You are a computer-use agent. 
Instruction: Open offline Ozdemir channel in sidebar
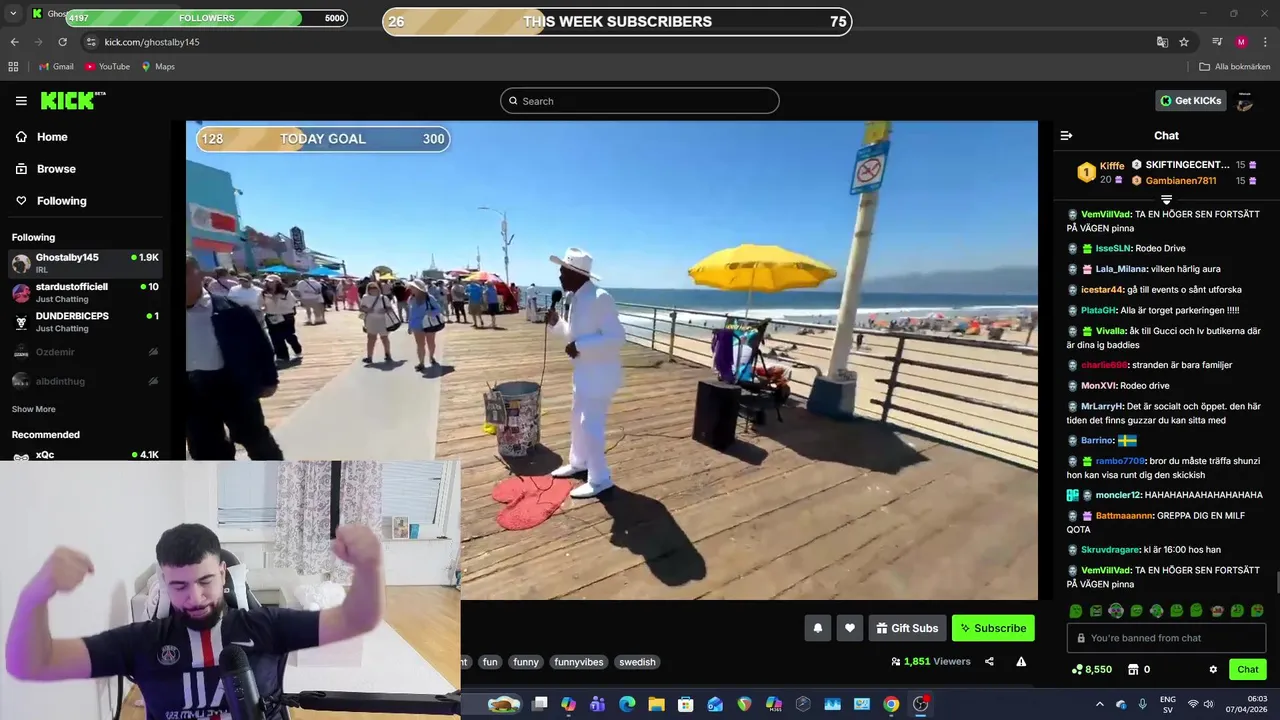click(85, 352)
